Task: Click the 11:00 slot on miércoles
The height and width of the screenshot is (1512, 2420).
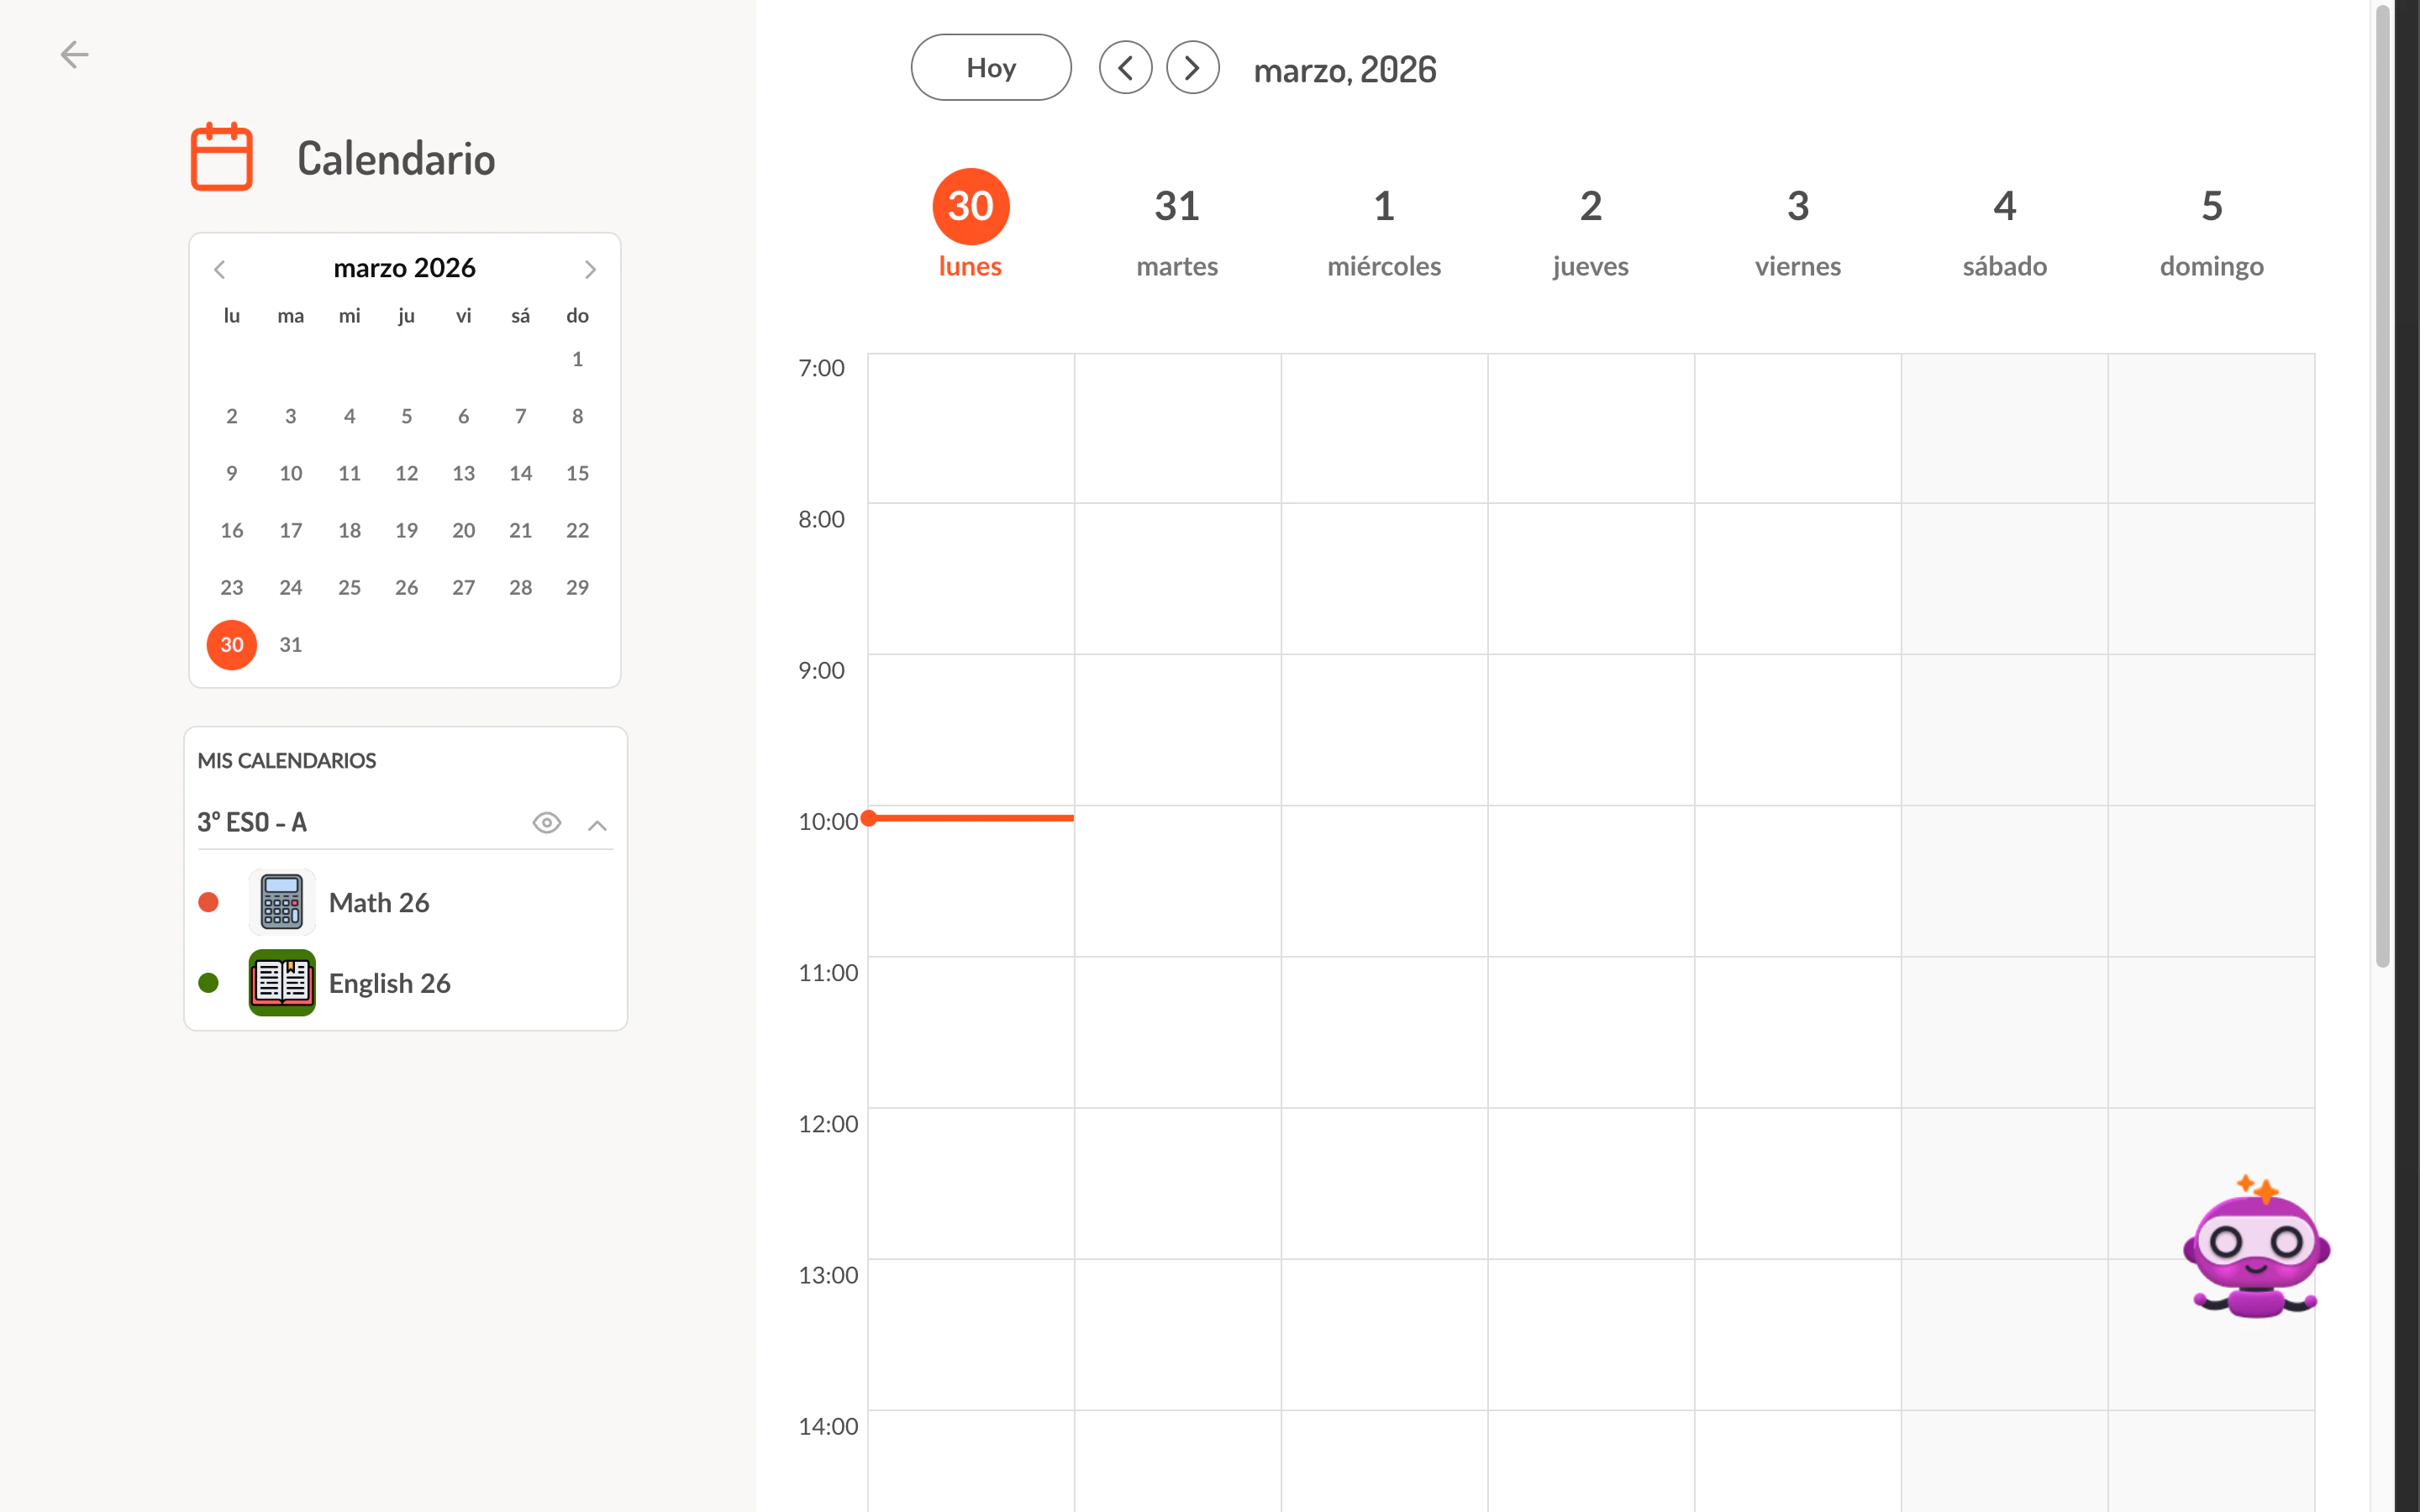Action: 1384,1031
